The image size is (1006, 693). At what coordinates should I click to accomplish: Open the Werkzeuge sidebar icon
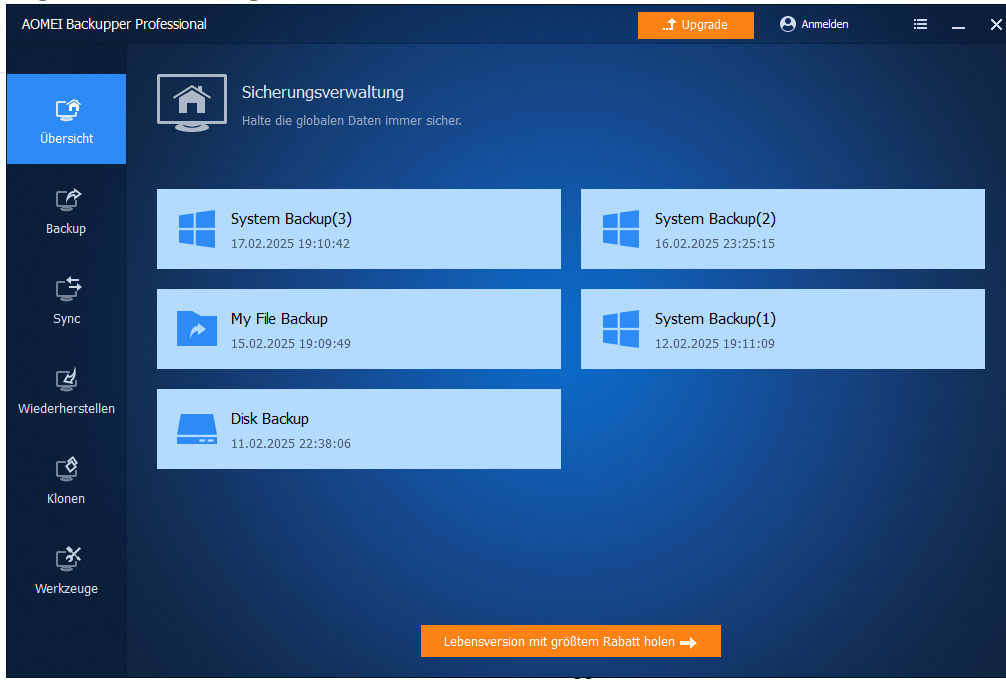(67, 559)
